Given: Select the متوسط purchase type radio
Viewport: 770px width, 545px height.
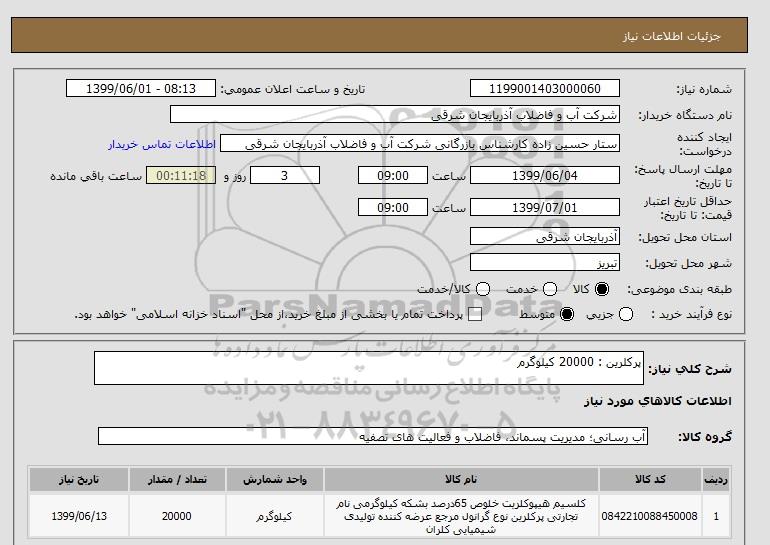Looking at the screenshot, I should [x=567, y=314].
